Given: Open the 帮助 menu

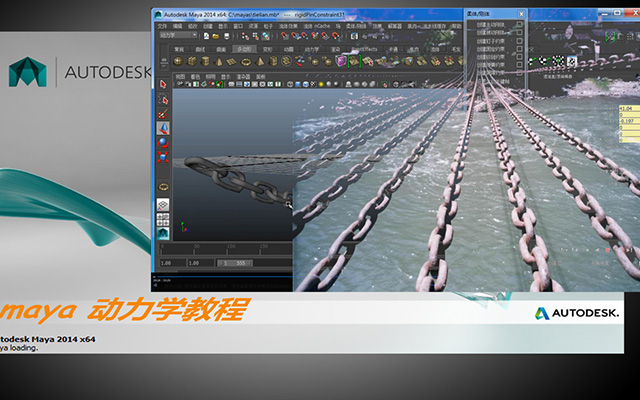Looking at the screenshot, I should (457, 26).
